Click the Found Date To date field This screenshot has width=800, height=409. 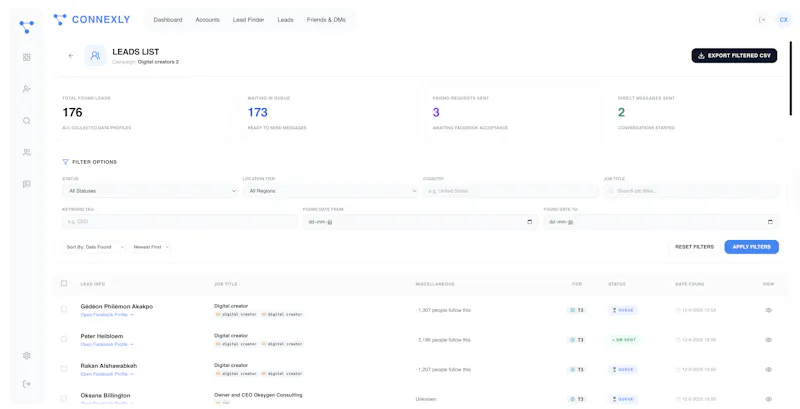pos(661,222)
